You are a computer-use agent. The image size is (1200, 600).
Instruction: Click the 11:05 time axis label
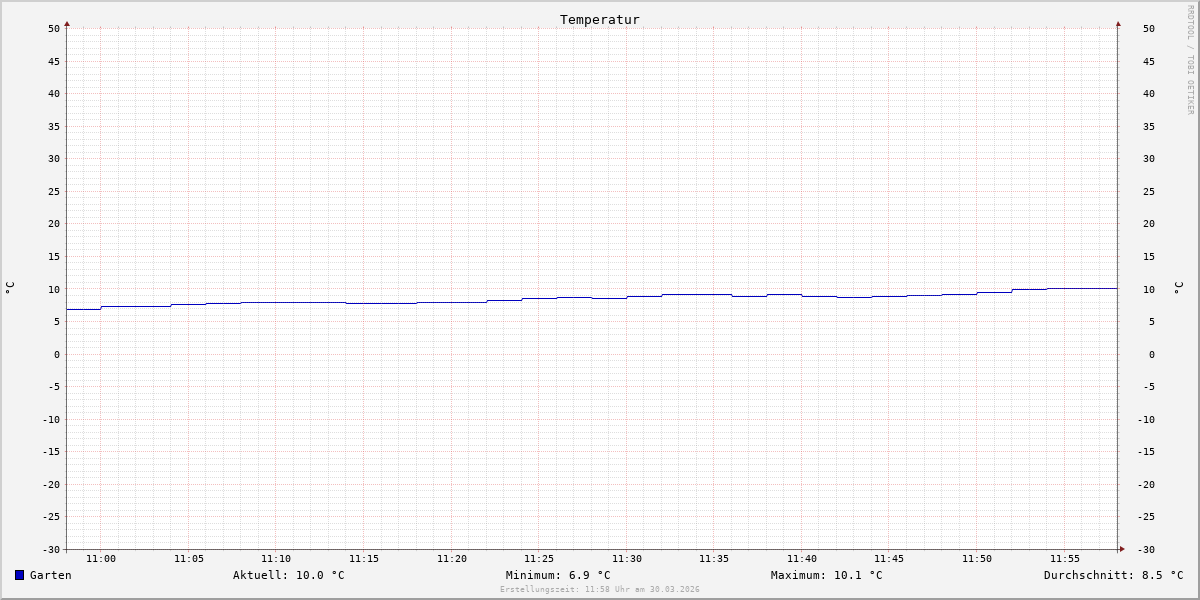pos(189,559)
